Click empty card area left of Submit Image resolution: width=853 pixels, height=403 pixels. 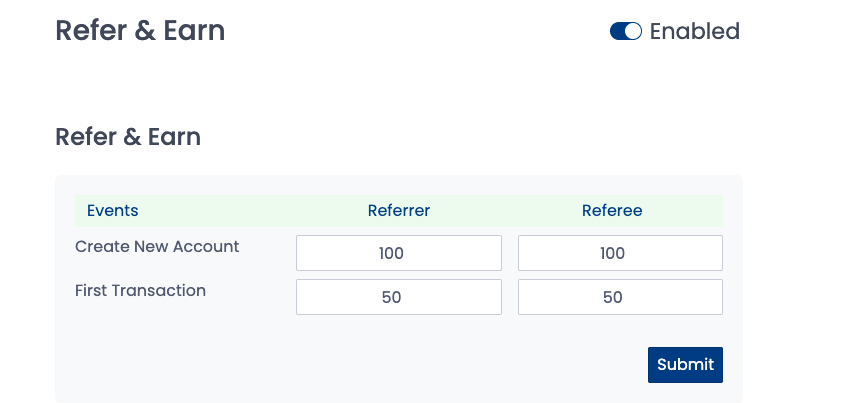pyautogui.click(x=350, y=364)
